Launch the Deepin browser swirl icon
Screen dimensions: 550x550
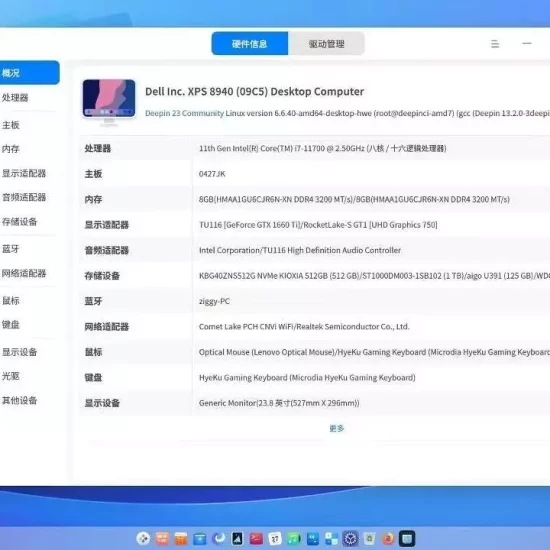219,538
